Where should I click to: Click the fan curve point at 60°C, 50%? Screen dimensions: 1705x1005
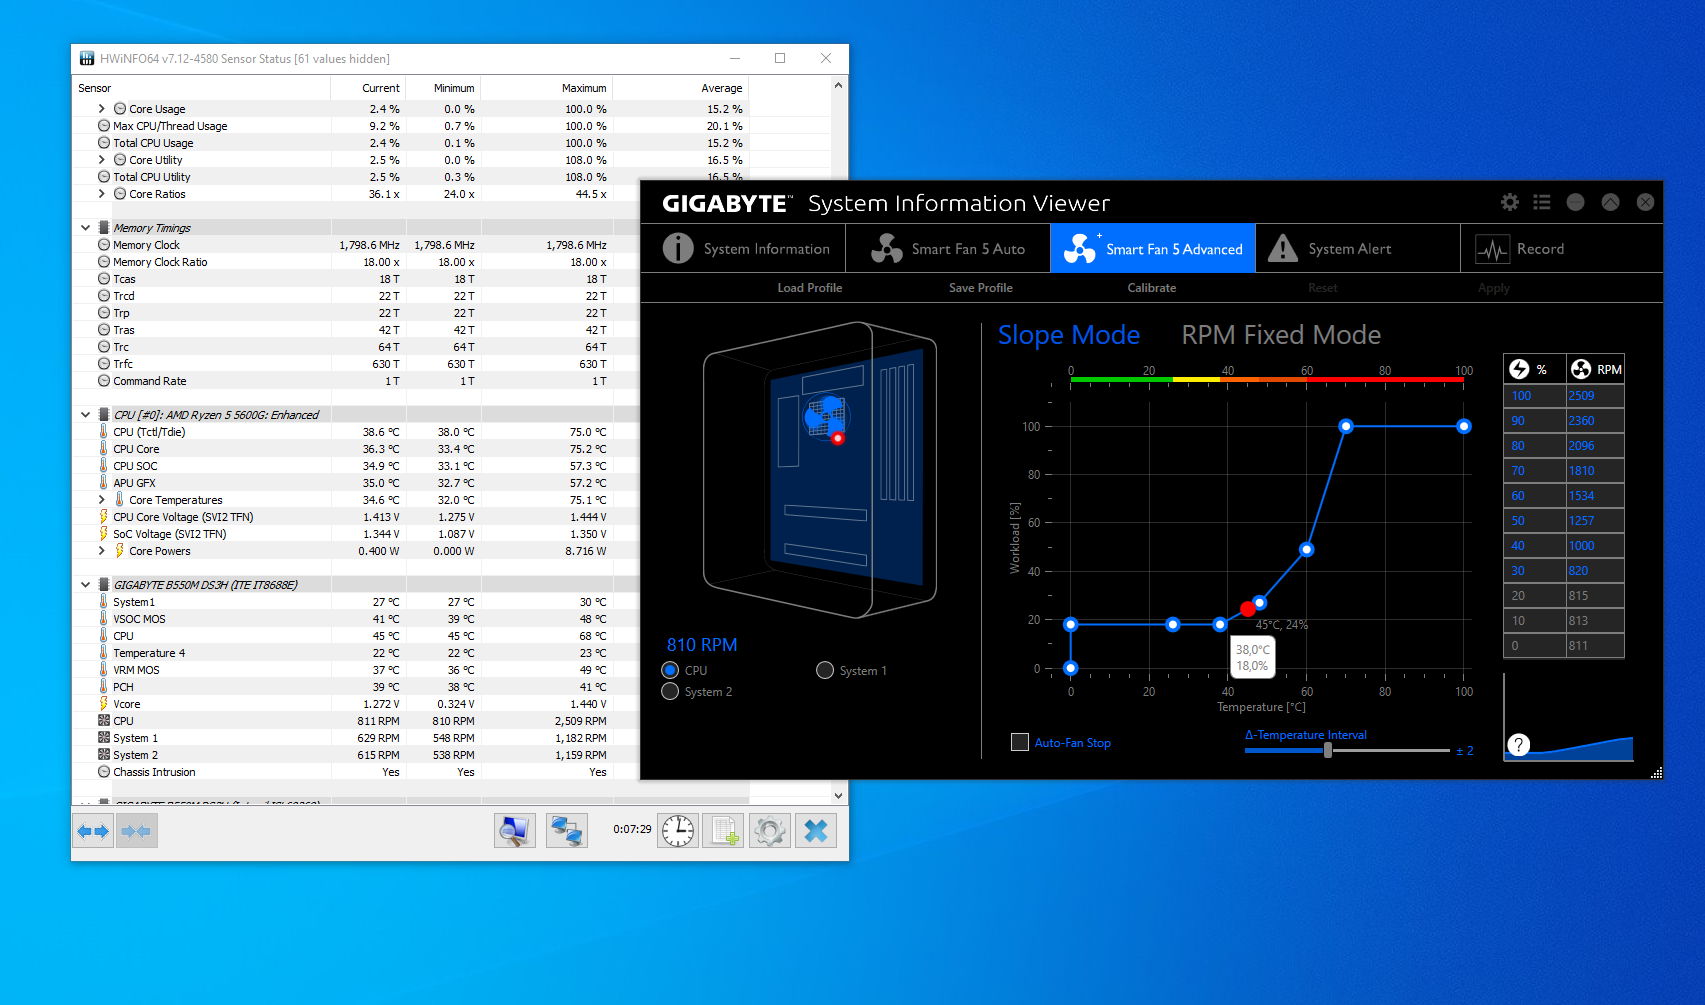(x=1307, y=549)
